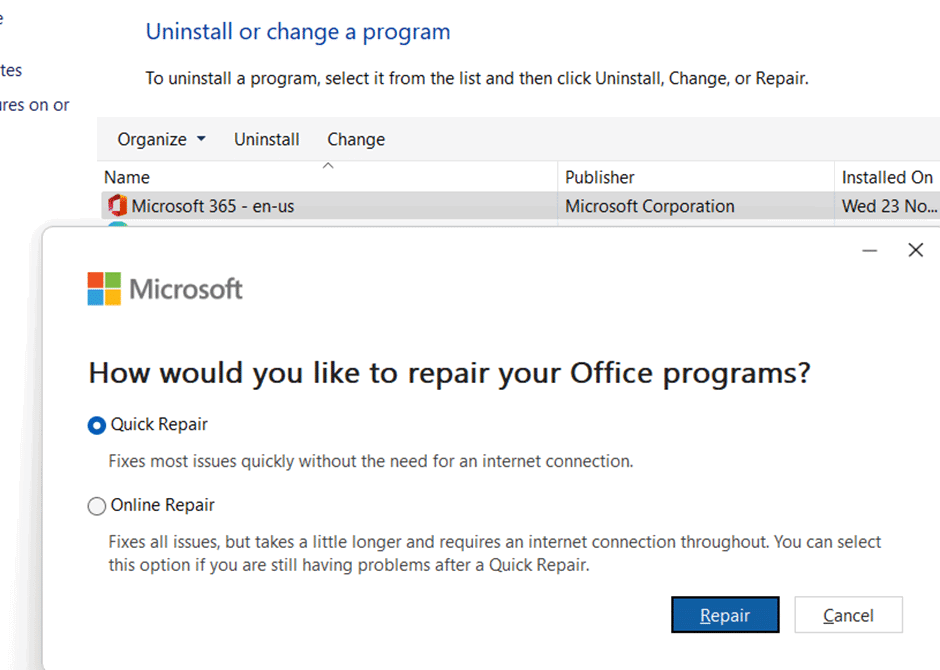The height and width of the screenshot is (670, 940).
Task: Click the installed date of Microsoft 365
Action: pyautogui.click(x=889, y=206)
